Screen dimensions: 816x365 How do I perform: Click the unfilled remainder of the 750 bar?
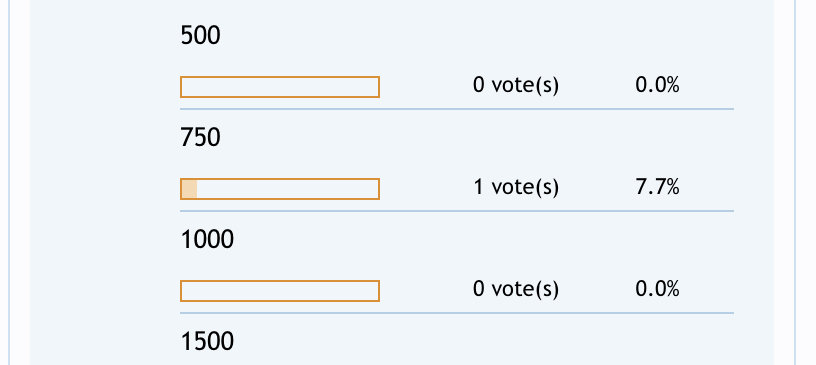(288, 189)
